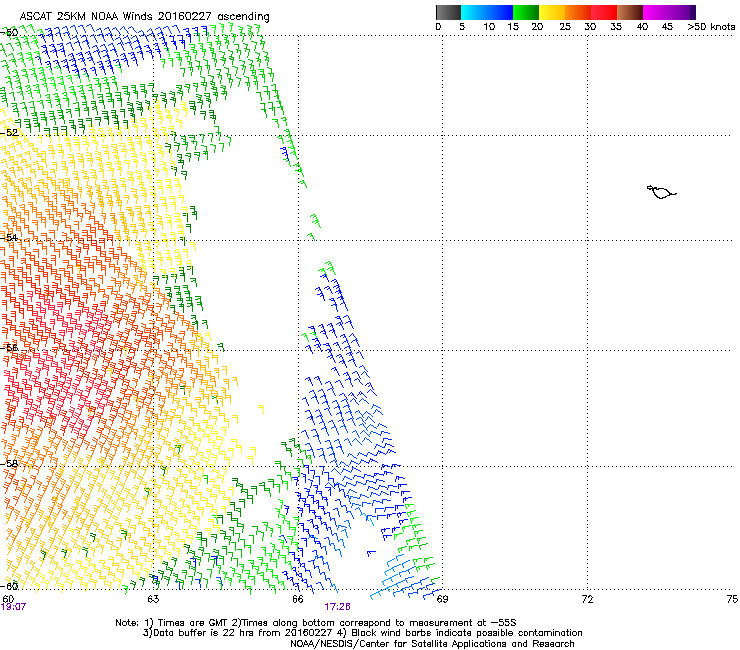This screenshot has height=650, width=740.
Task: Click the 72 longitude axis label
Action: [x=587, y=599]
